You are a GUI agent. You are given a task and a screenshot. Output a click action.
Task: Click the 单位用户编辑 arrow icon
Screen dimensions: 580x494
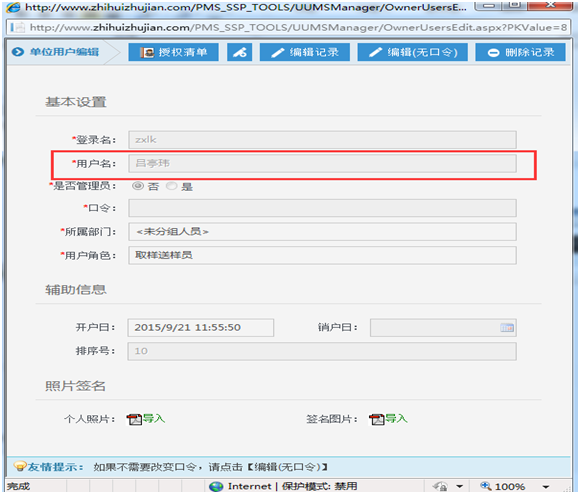(17, 52)
